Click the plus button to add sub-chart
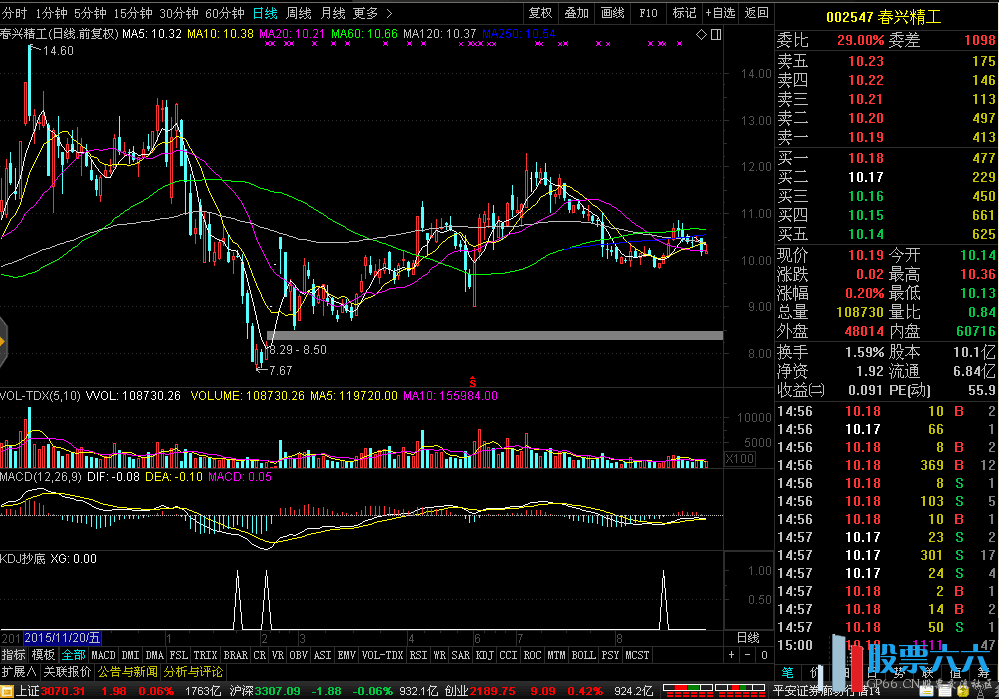 (731, 655)
